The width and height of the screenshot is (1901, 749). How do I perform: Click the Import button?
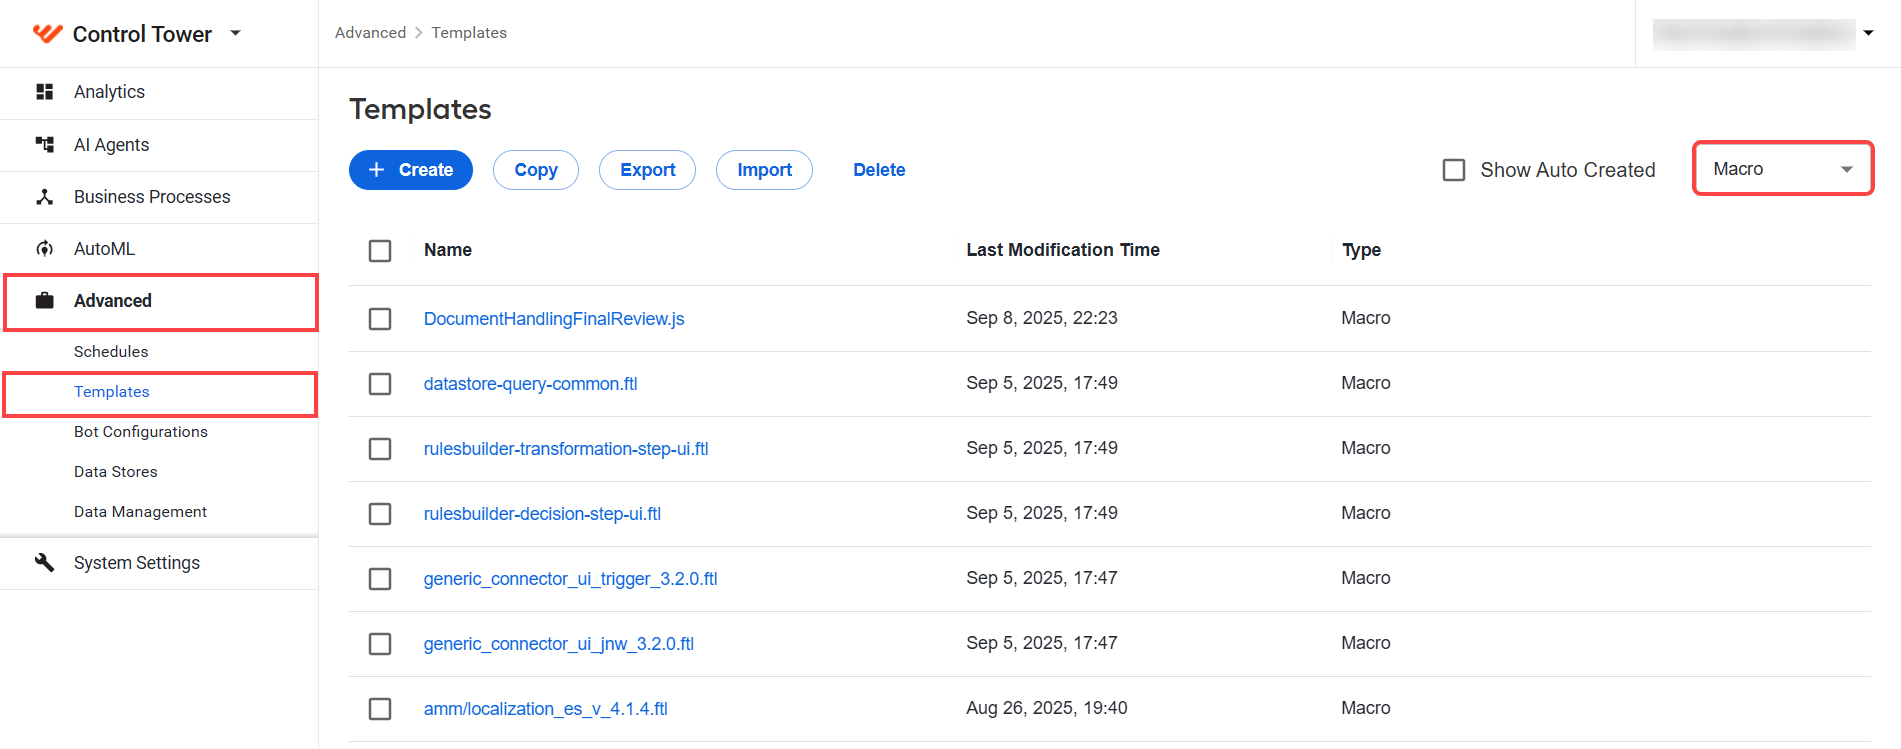click(764, 170)
